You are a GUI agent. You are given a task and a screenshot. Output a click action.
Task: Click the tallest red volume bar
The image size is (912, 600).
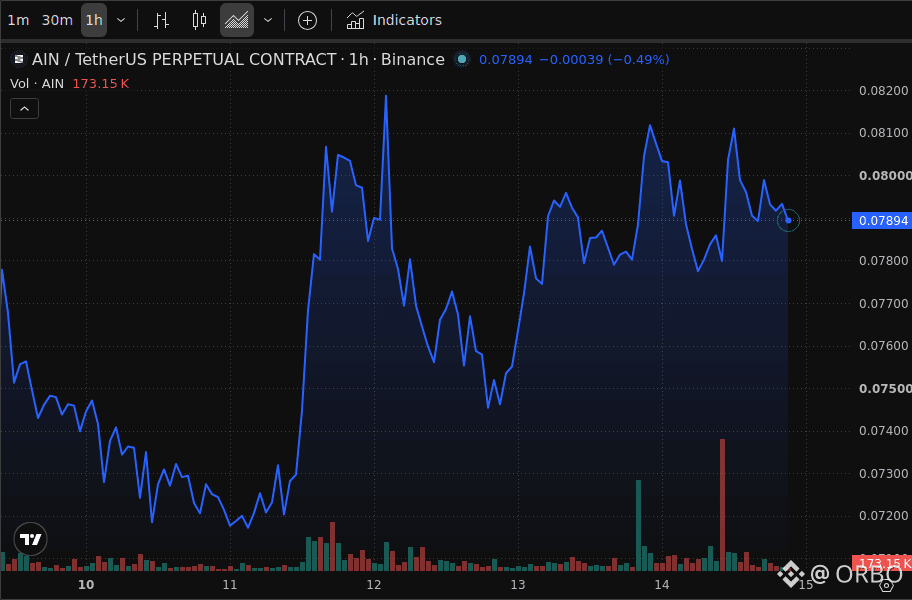[722, 505]
